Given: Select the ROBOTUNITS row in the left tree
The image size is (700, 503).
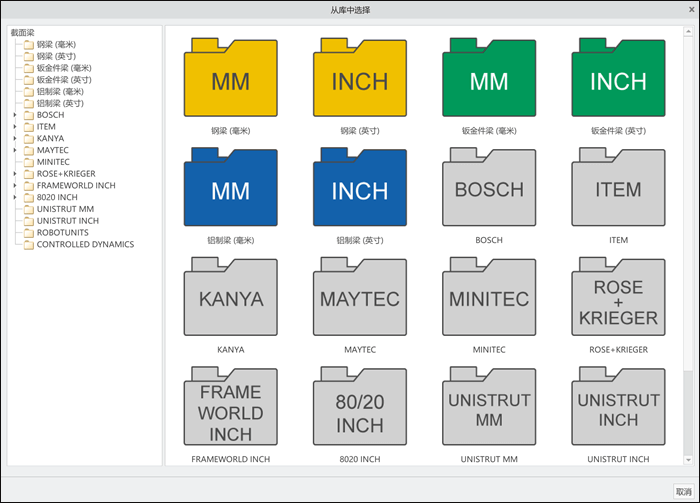Looking at the screenshot, I should coord(56,233).
